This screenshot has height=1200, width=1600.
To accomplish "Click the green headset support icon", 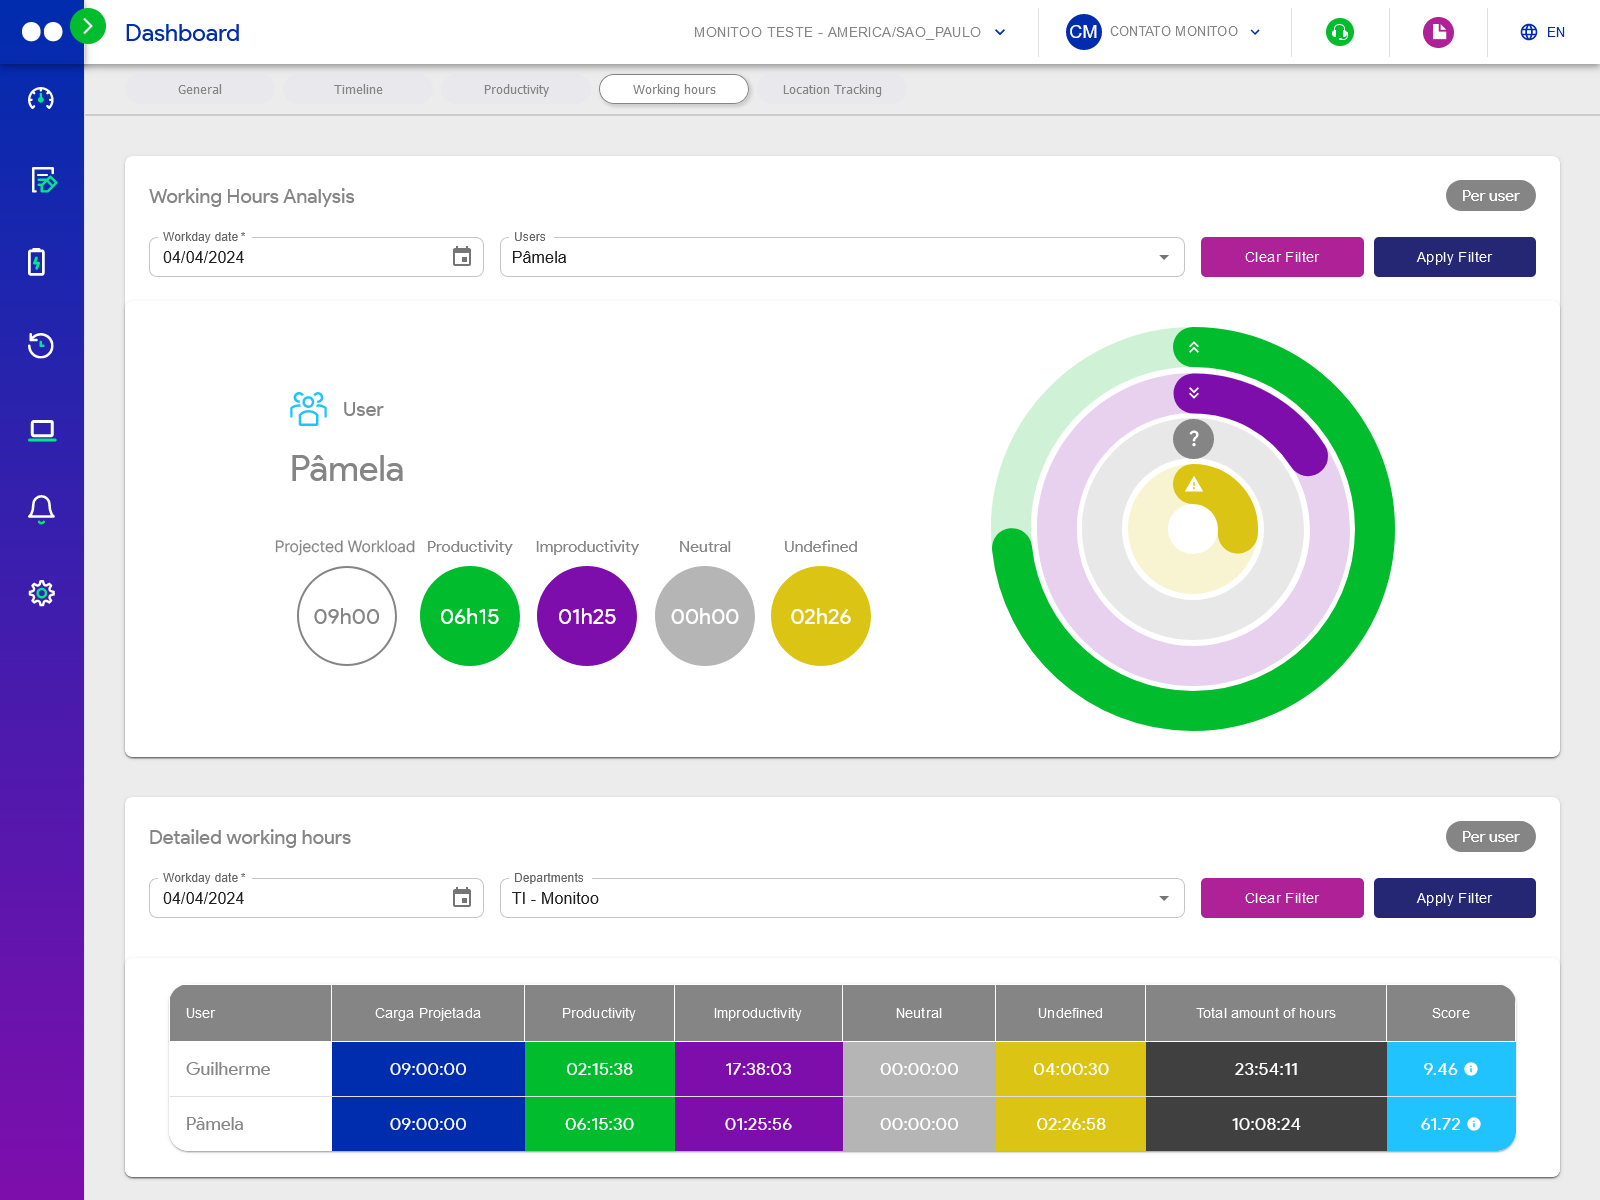I will coord(1339,32).
